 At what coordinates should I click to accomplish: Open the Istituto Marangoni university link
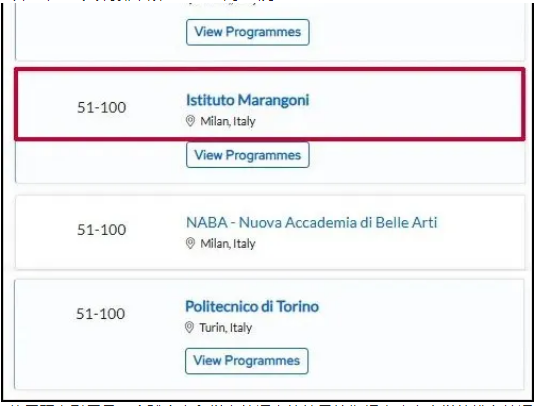pyautogui.click(x=247, y=100)
